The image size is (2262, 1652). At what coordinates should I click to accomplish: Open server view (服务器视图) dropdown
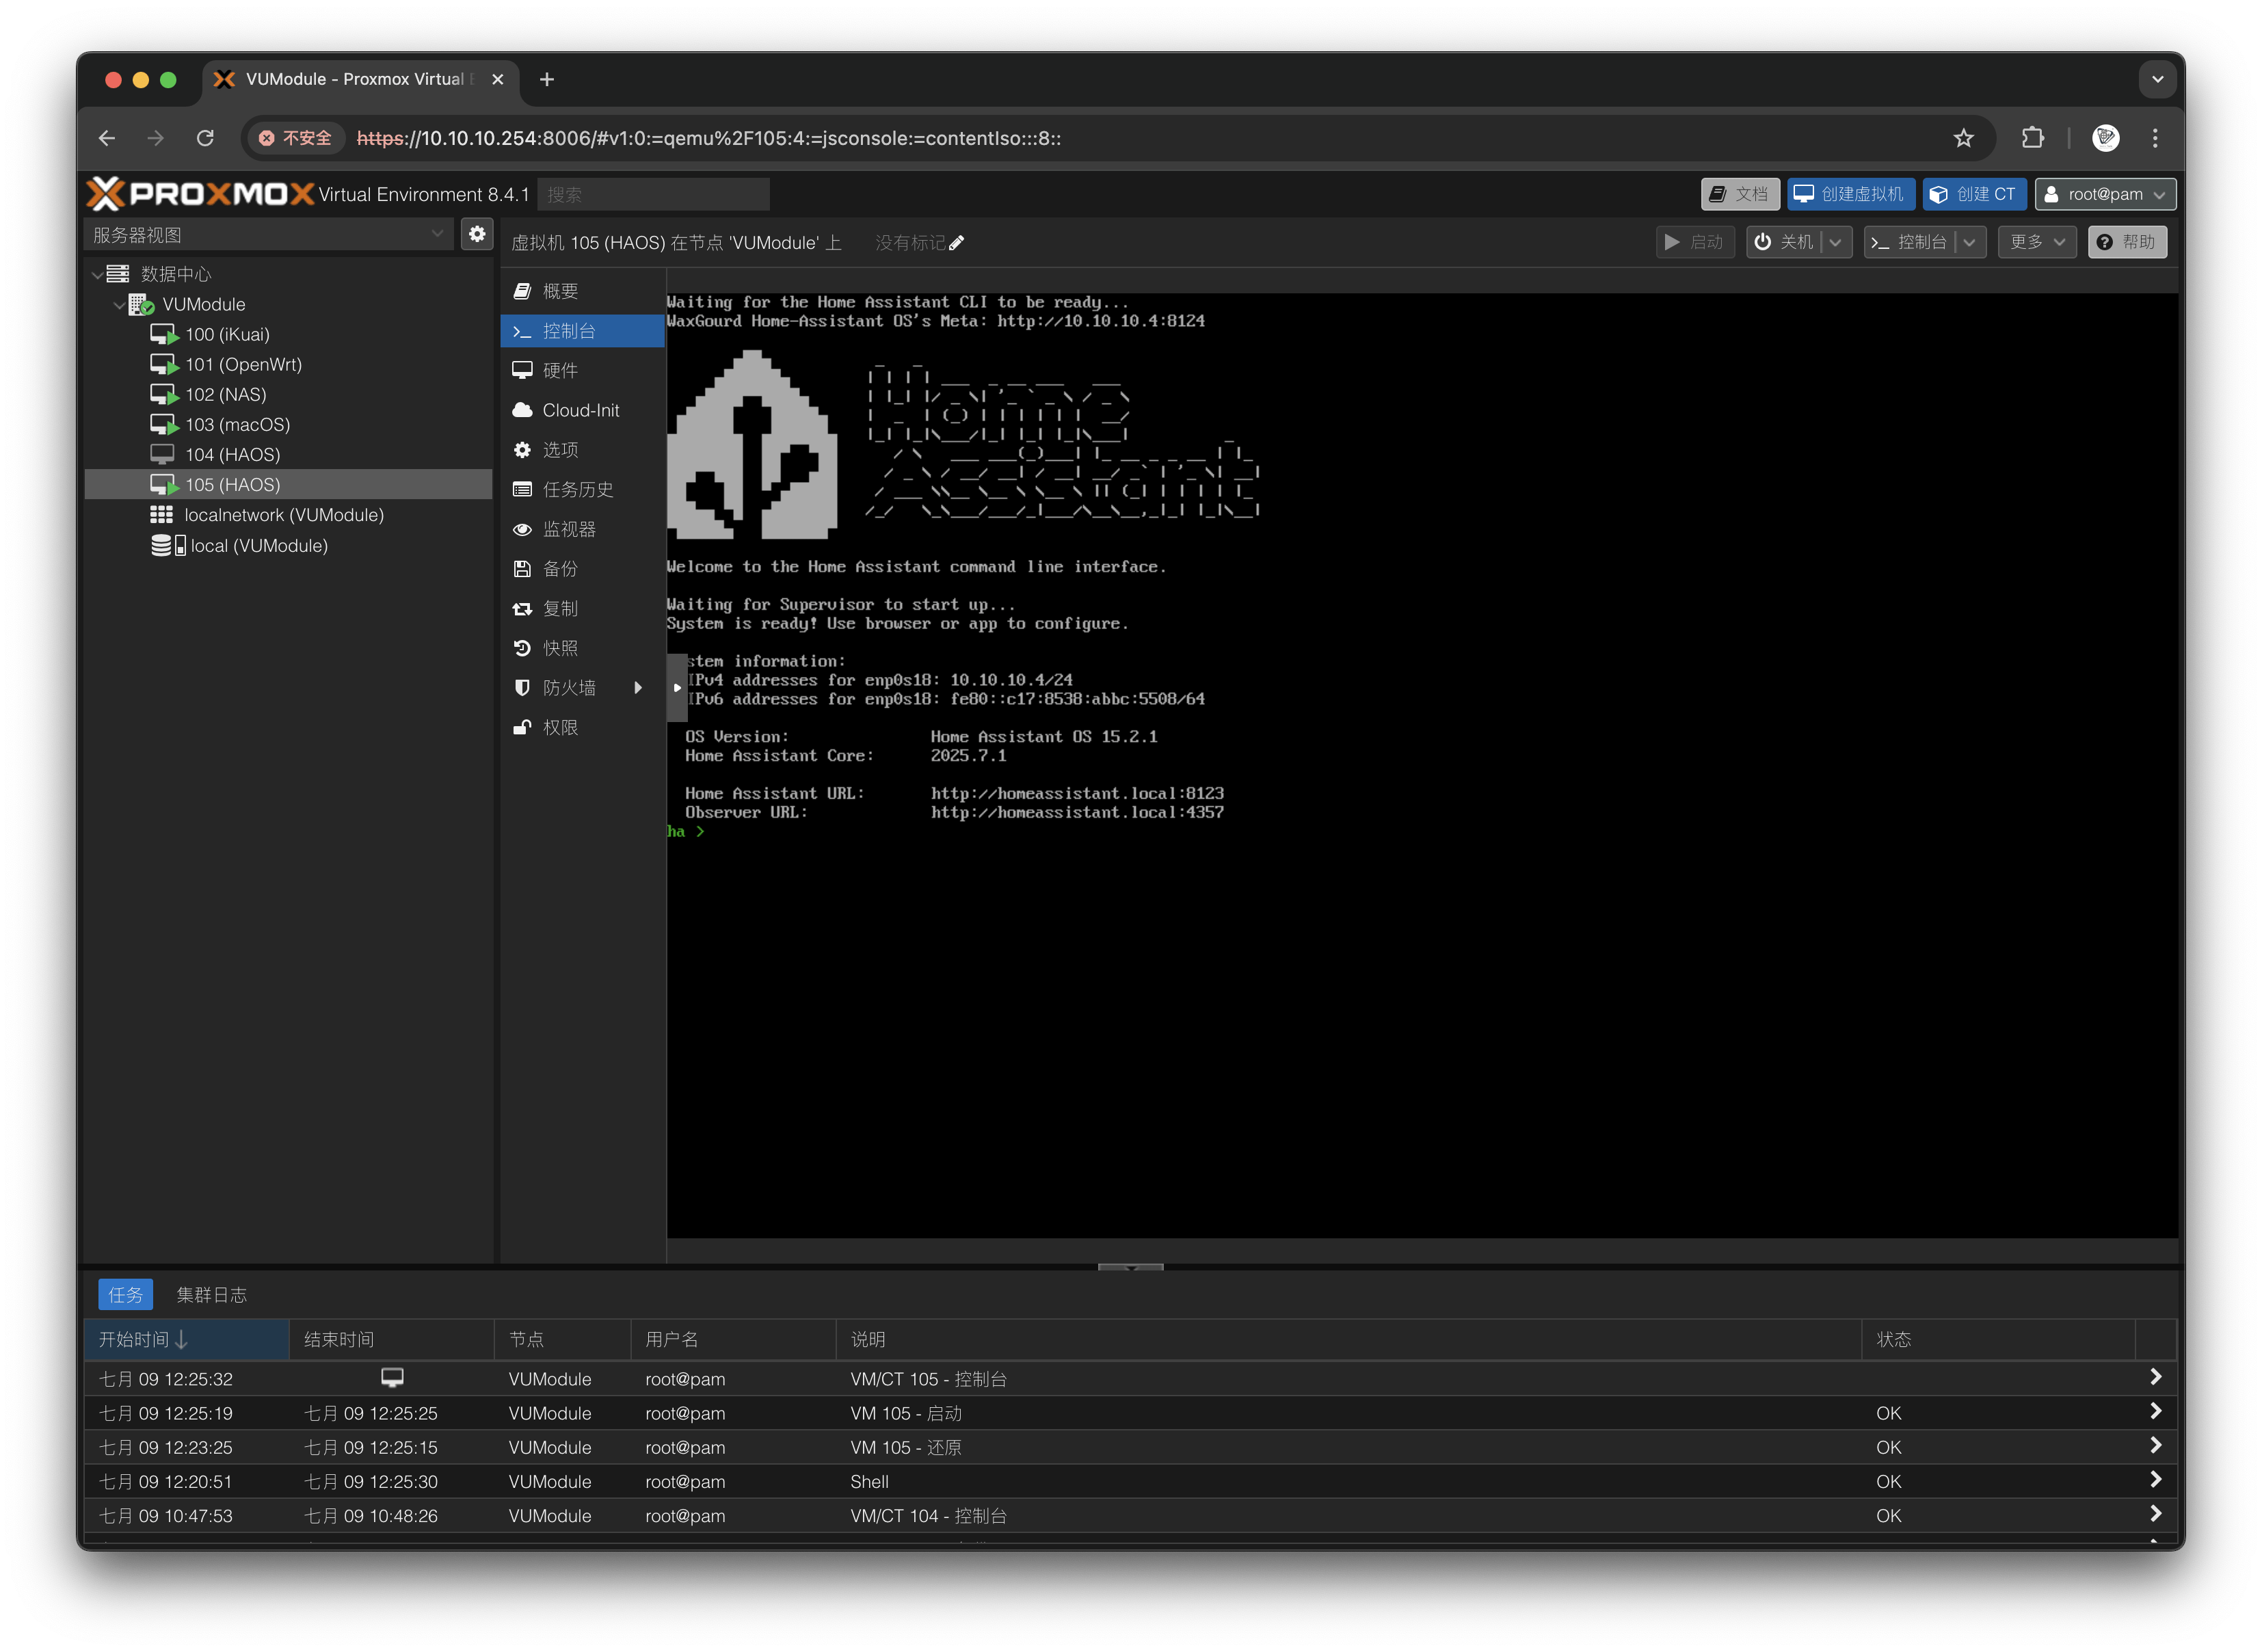268,235
